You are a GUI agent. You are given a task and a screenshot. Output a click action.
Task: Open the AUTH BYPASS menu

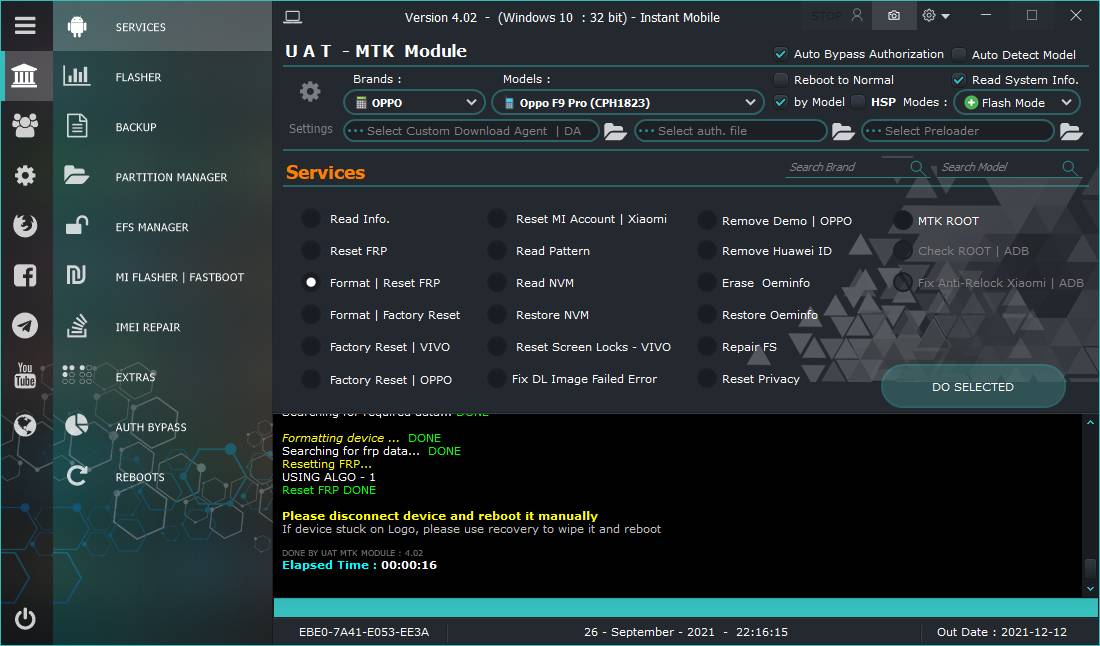click(x=163, y=426)
